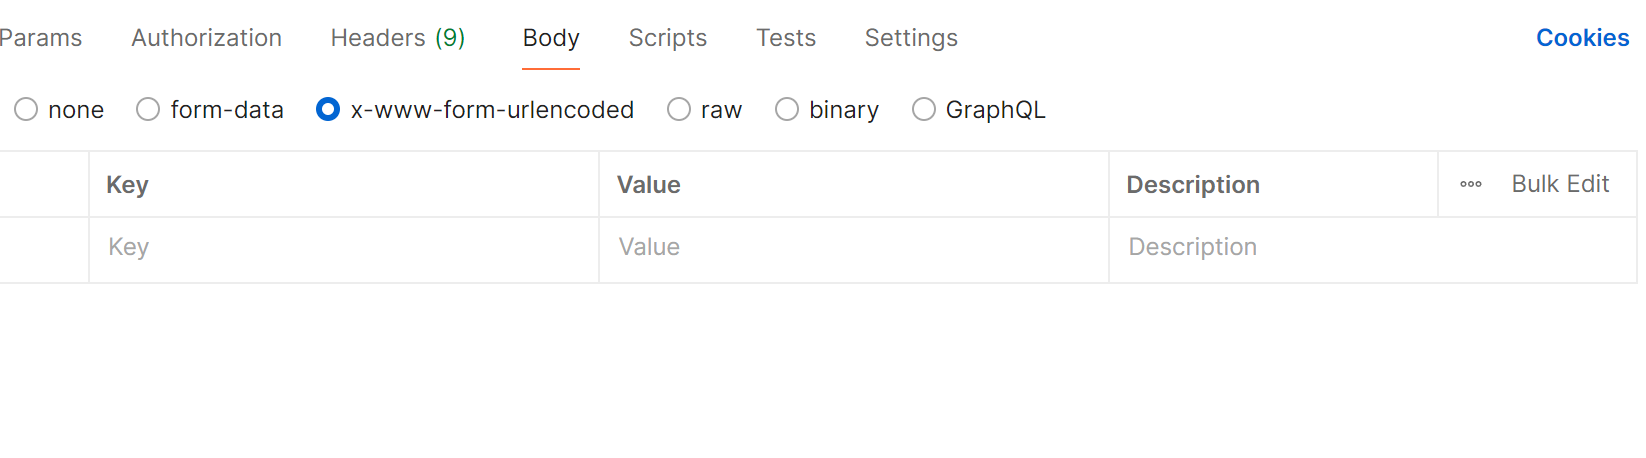Image resolution: width=1646 pixels, height=458 pixels.
Task: Select x-www-form-urlencoded body type
Action: [328, 110]
